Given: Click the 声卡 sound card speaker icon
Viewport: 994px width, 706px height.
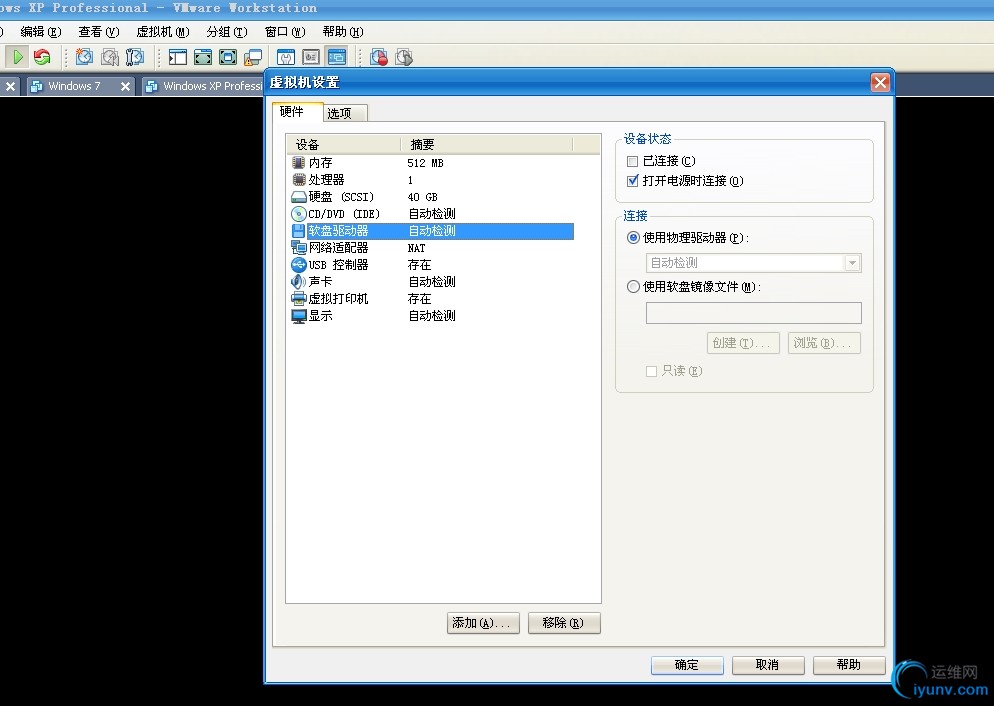Looking at the screenshot, I should [299, 282].
